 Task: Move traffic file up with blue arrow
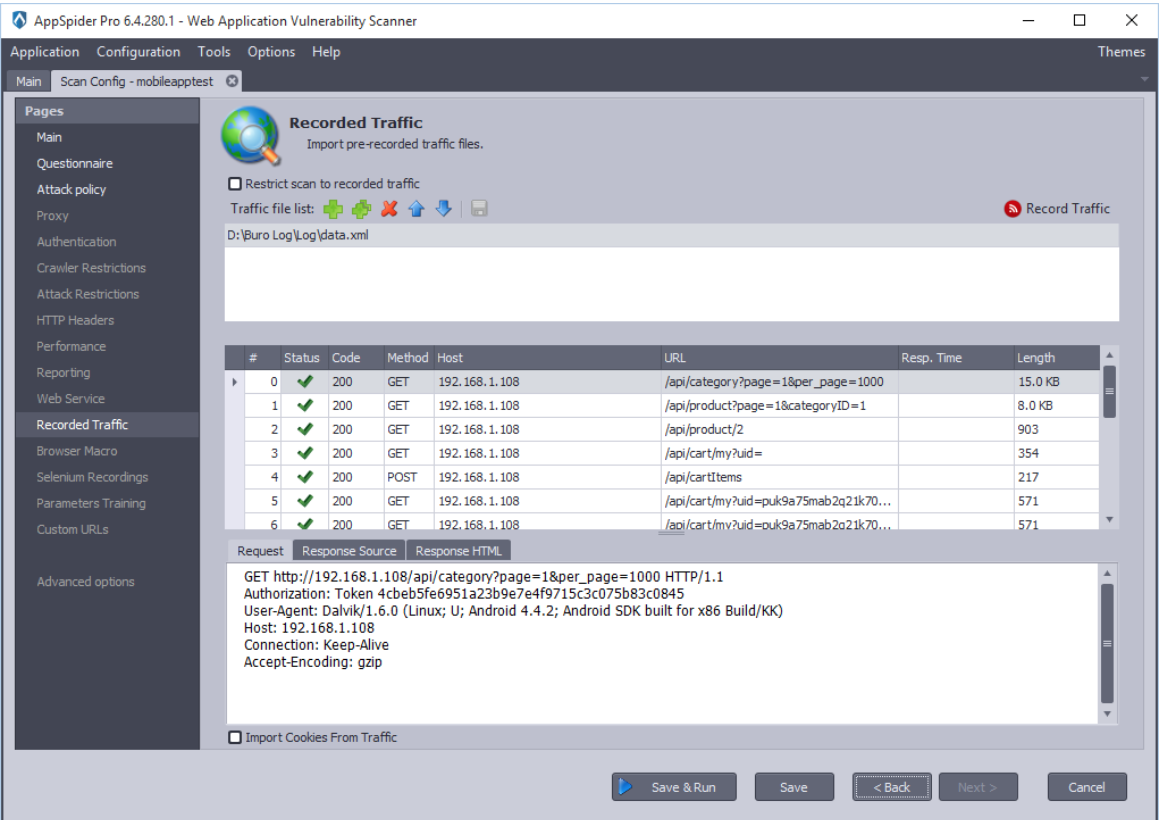pos(417,209)
